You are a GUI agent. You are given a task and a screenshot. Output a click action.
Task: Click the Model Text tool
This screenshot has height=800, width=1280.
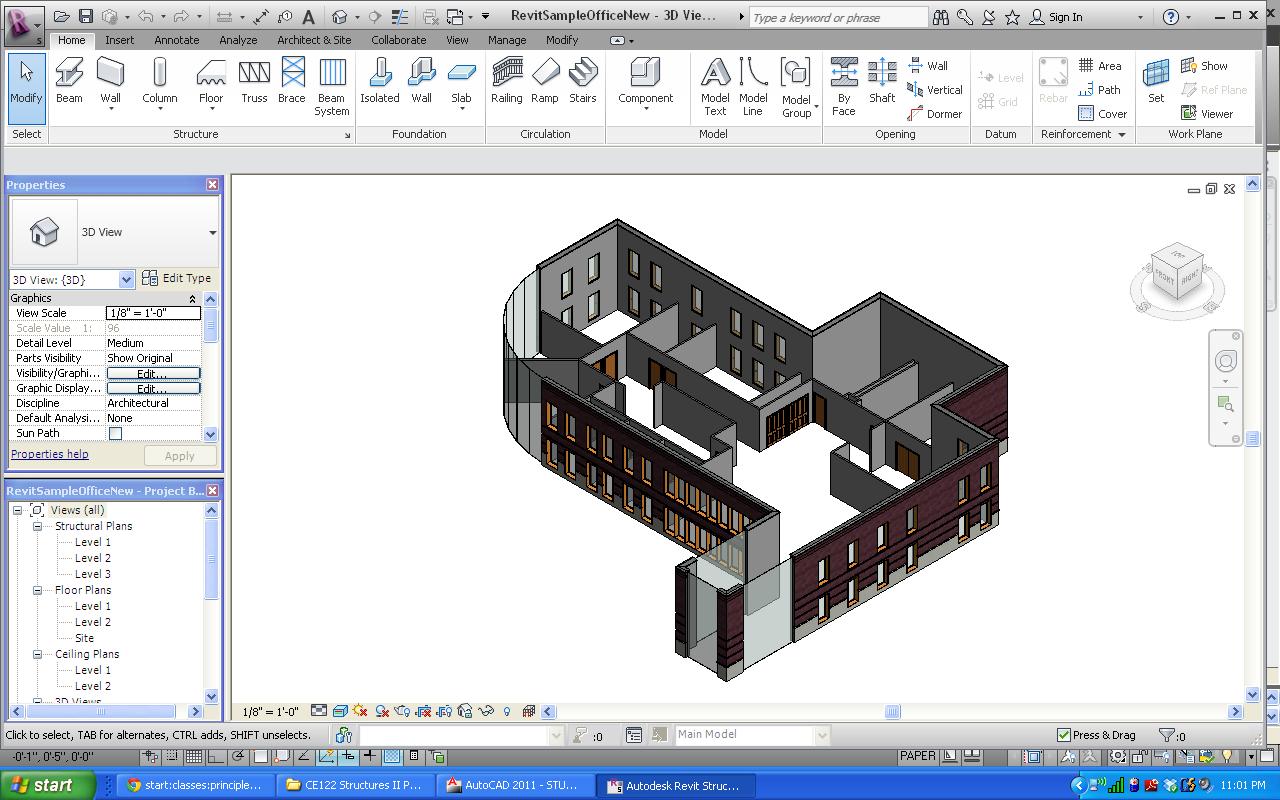[x=715, y=87]
